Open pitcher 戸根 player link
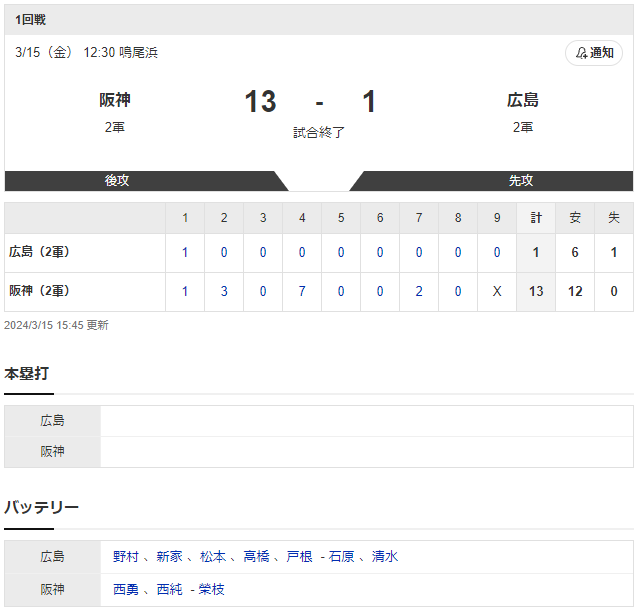The width and height of the screenshot is (640, 616). (x=300, y=558)
